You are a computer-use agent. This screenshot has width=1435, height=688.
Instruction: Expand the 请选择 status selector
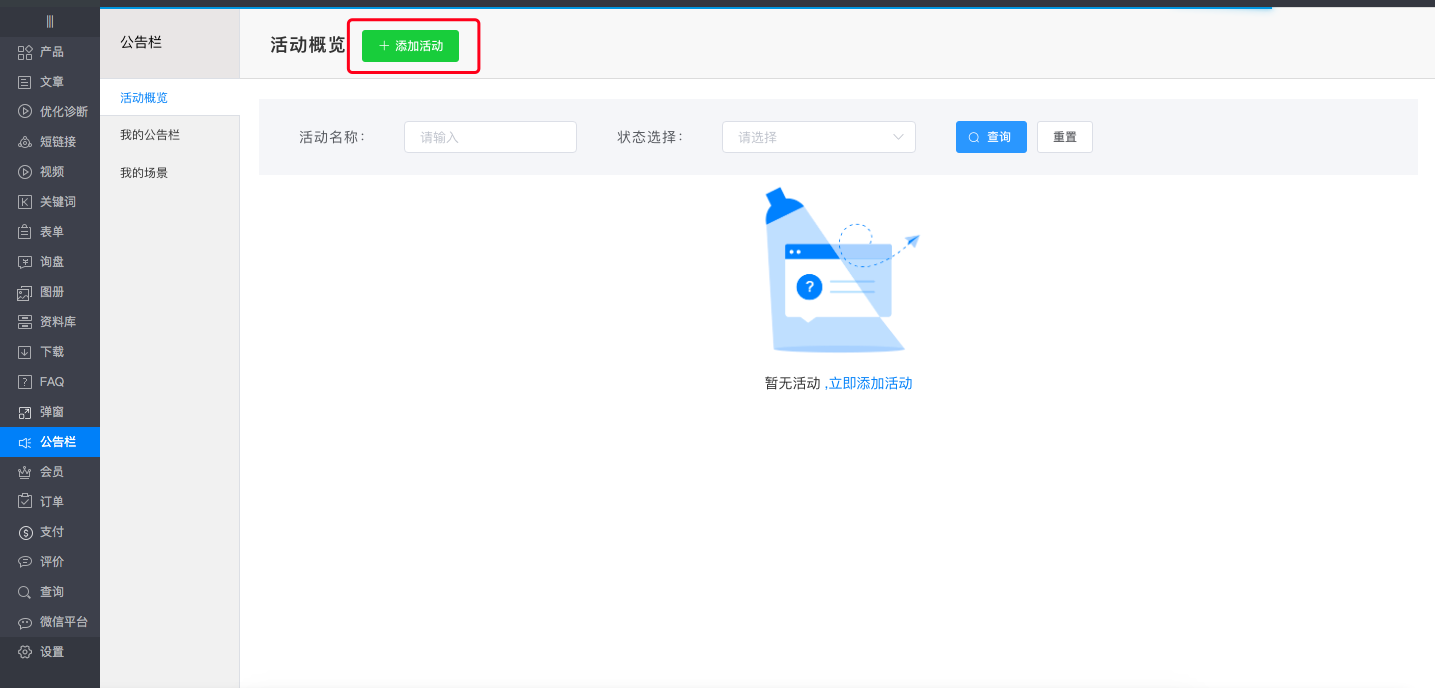(818, 137)
